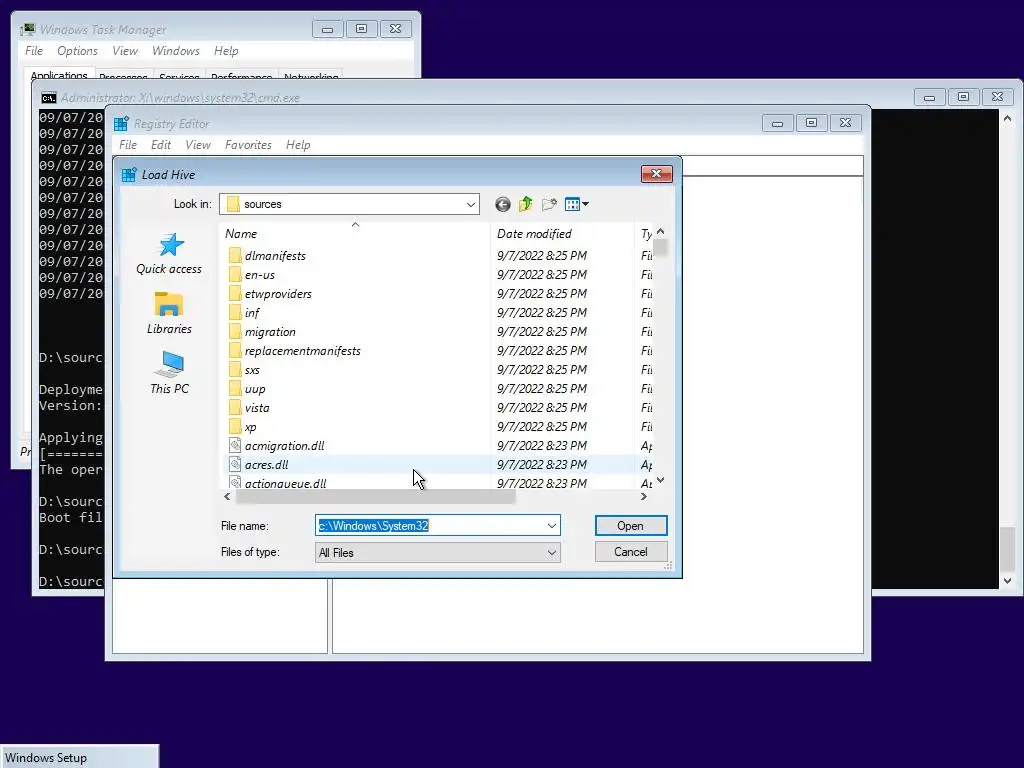This screenshot has height=768, width=1024.
Task: Click the Registry Editor title bar icon
Action: pyautogui.click(x=121, y=123)
